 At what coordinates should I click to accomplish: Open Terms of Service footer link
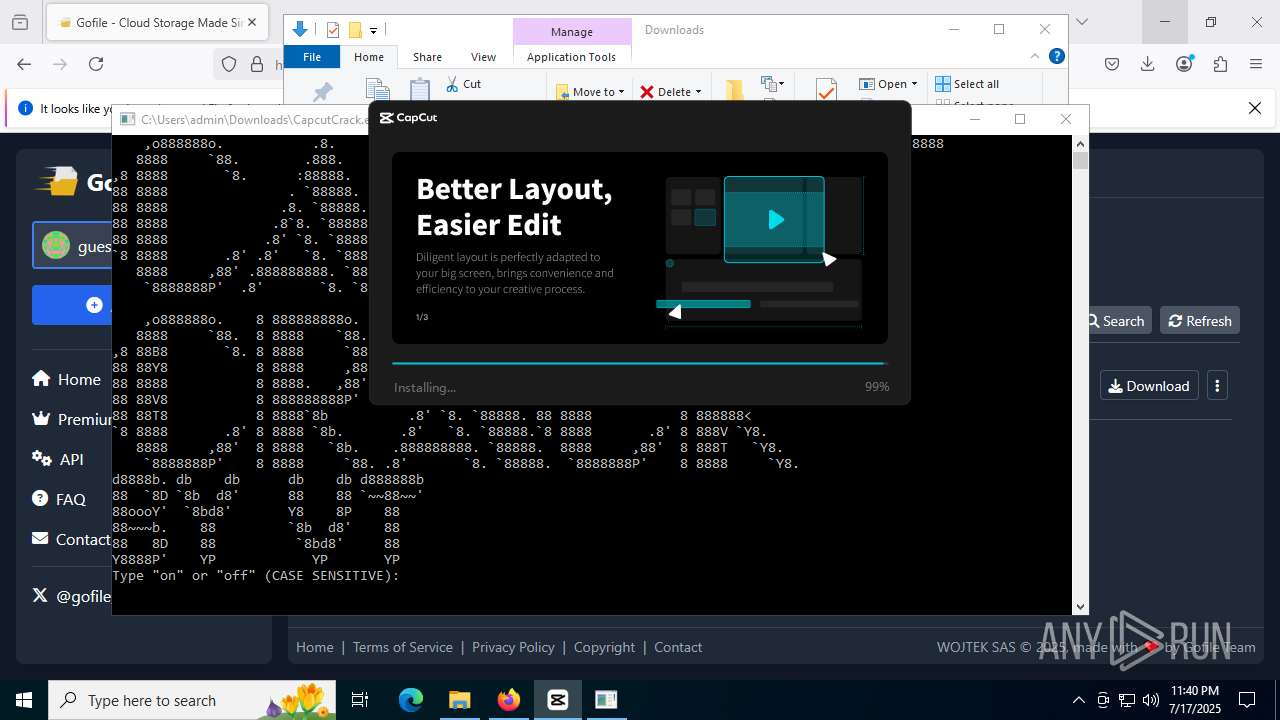402,647
